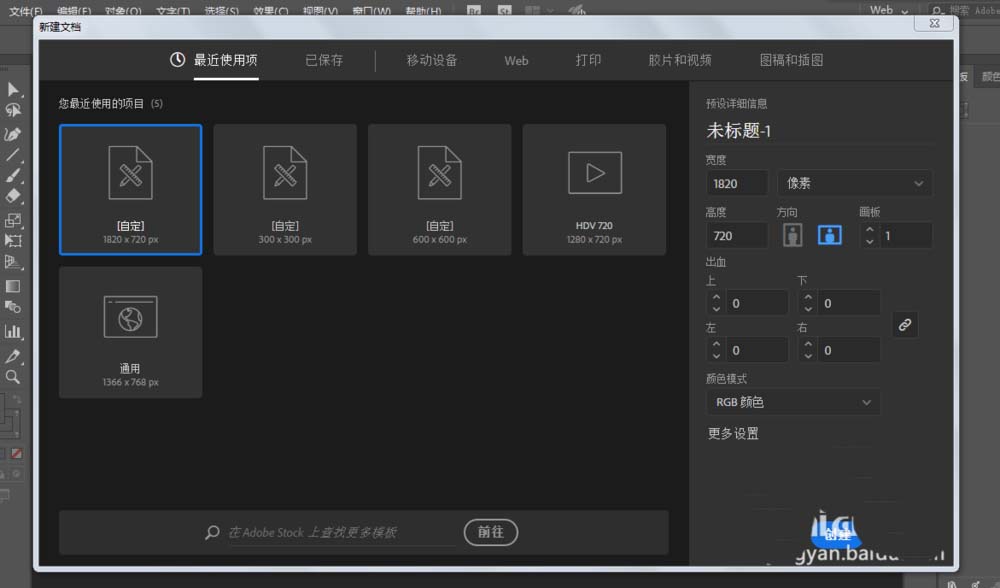The height and width of the screenshot is (588, 1000).
Task: Select the Column Graph tool
Action: pos(13,331)
